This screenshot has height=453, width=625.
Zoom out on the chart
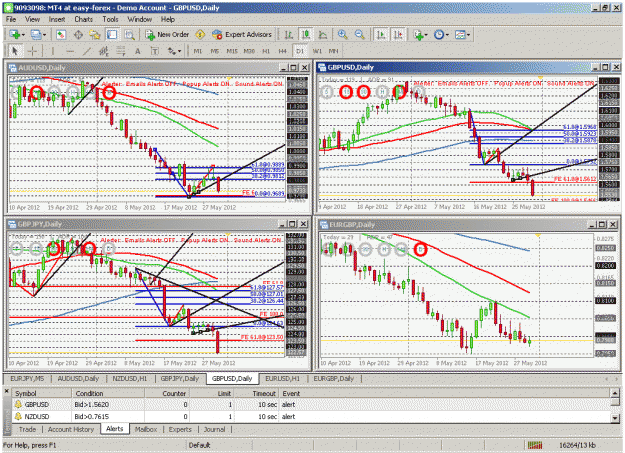tap(360, 35)
